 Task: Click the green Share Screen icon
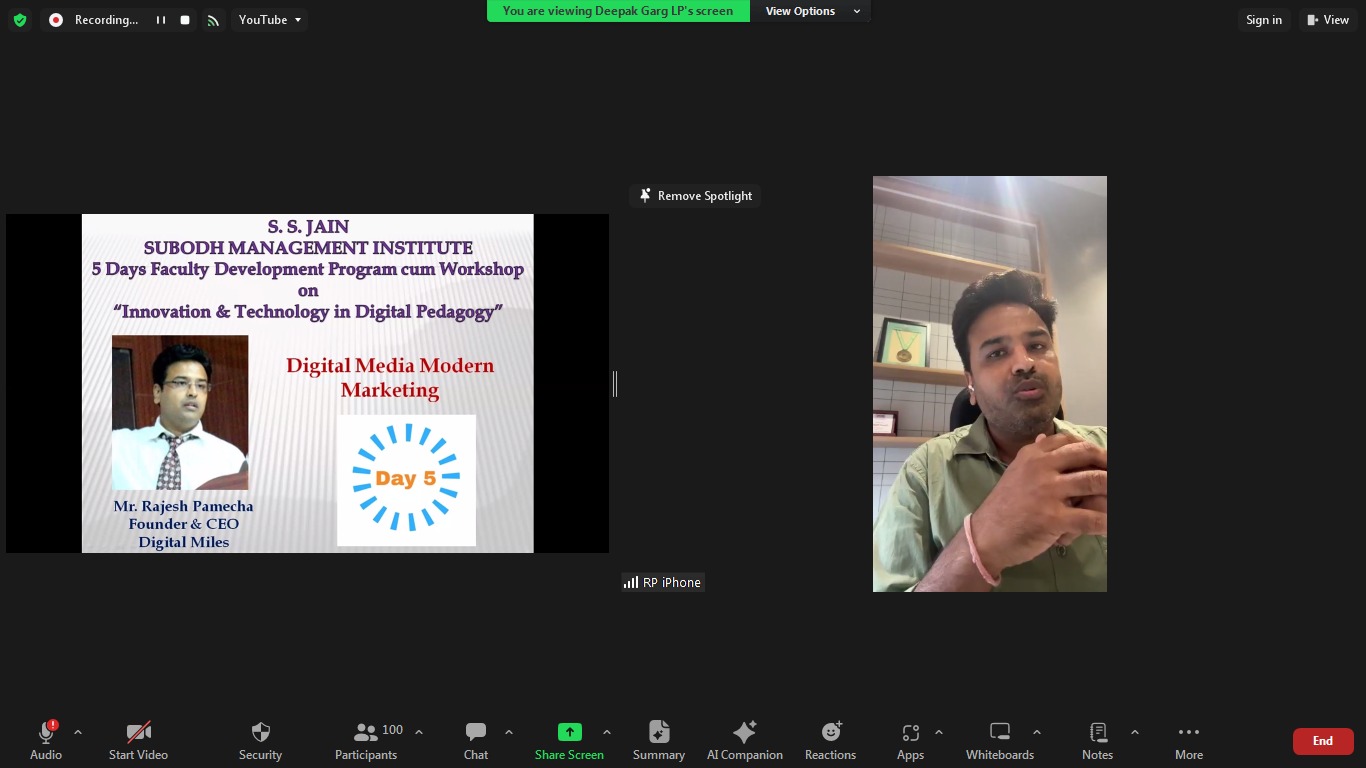(569, 732)
